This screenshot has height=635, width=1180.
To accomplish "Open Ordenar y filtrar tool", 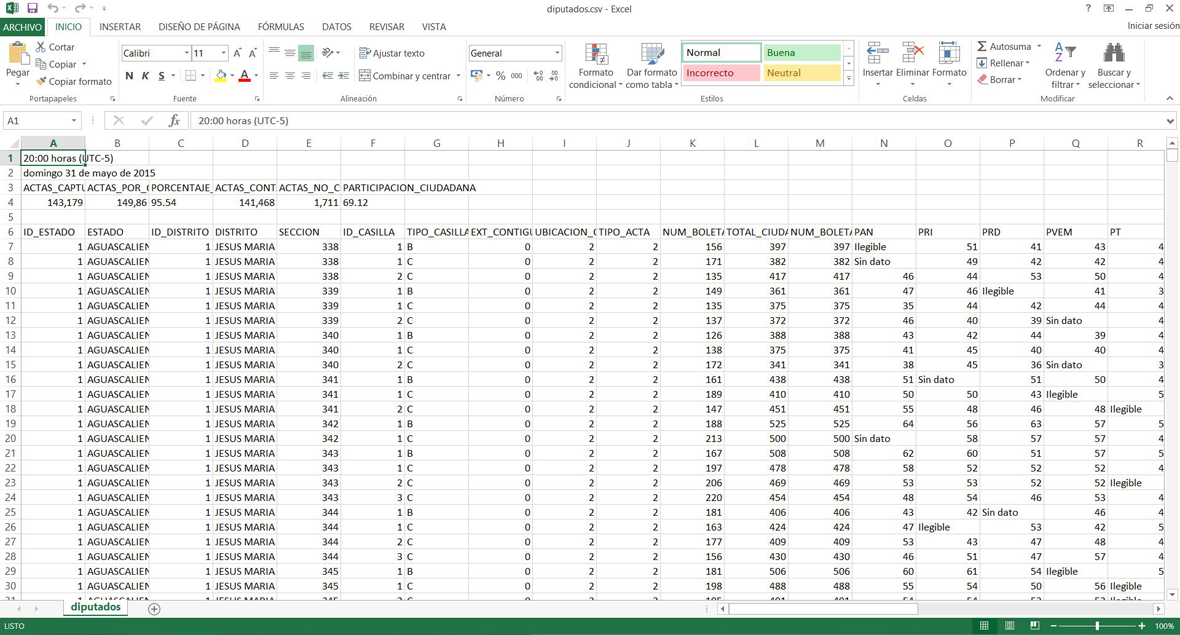I will coord(1065,56).
